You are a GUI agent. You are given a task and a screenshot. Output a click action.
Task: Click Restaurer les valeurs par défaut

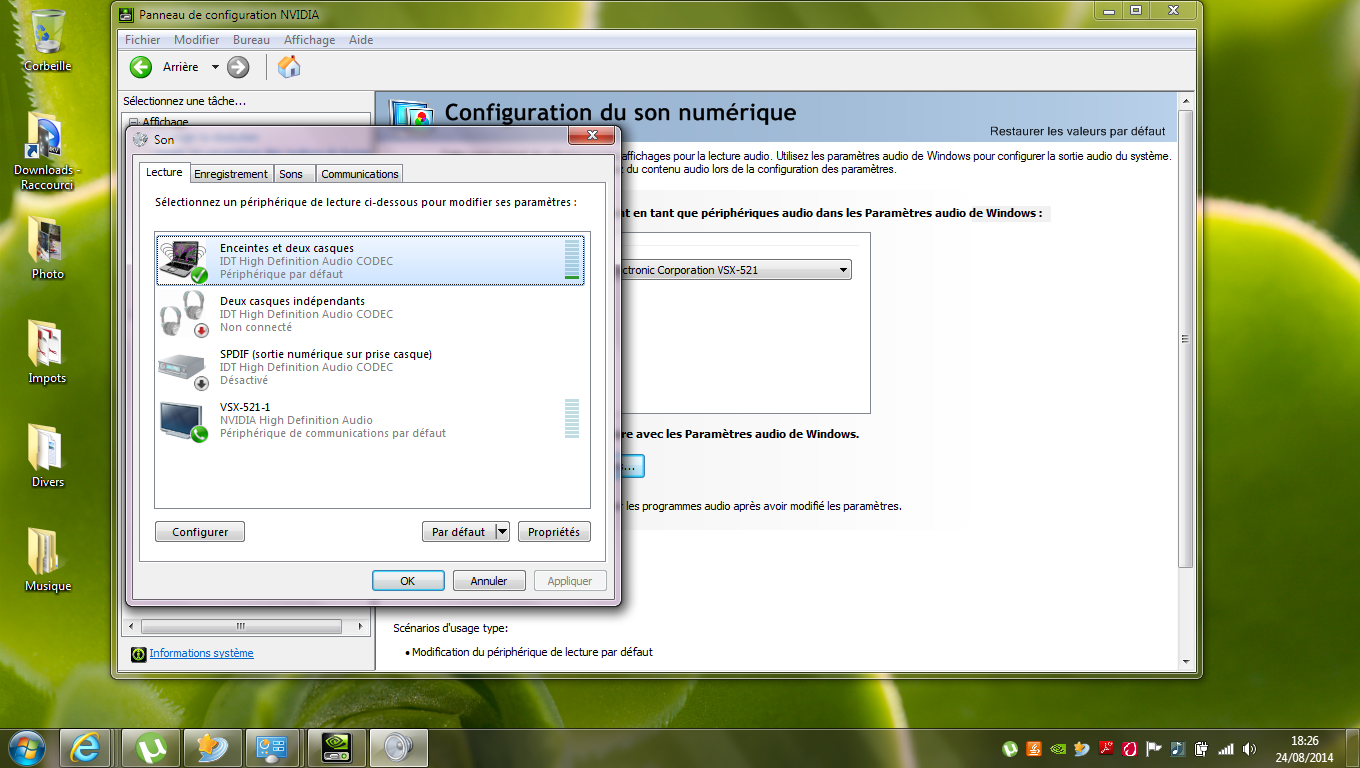[x=1077, y=131]
